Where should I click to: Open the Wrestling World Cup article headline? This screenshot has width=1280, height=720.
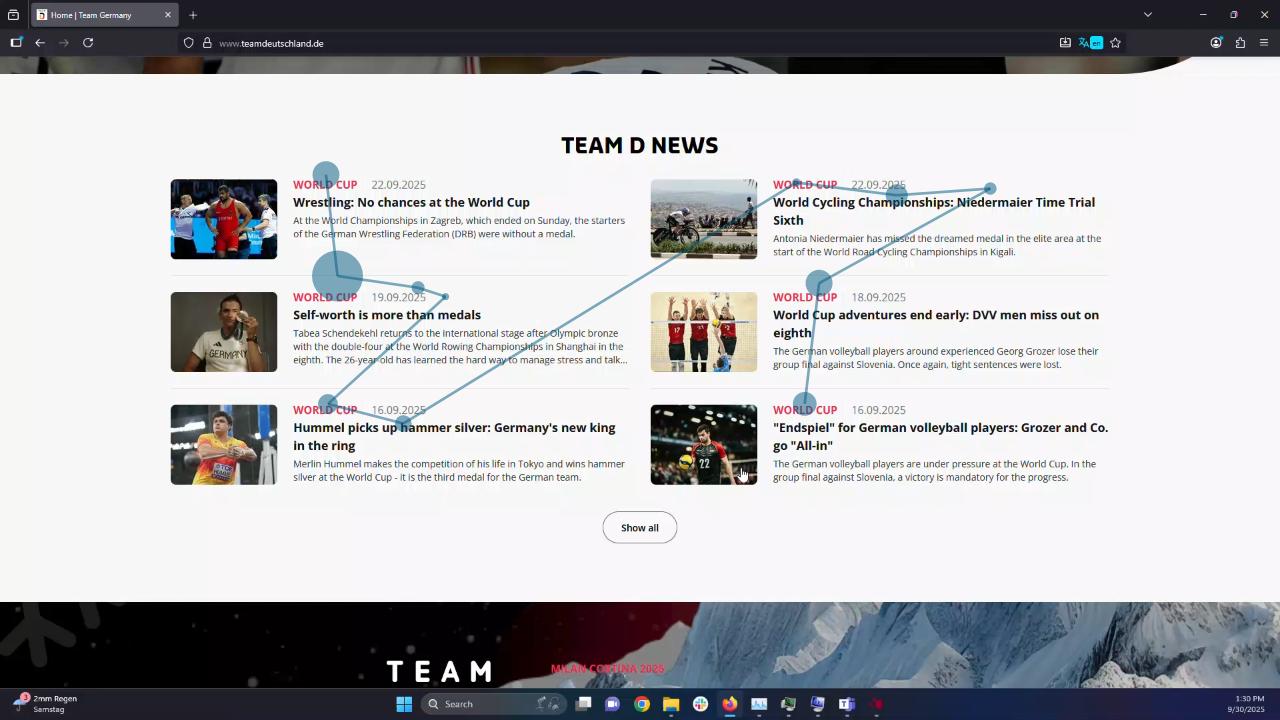click(411, 202)
